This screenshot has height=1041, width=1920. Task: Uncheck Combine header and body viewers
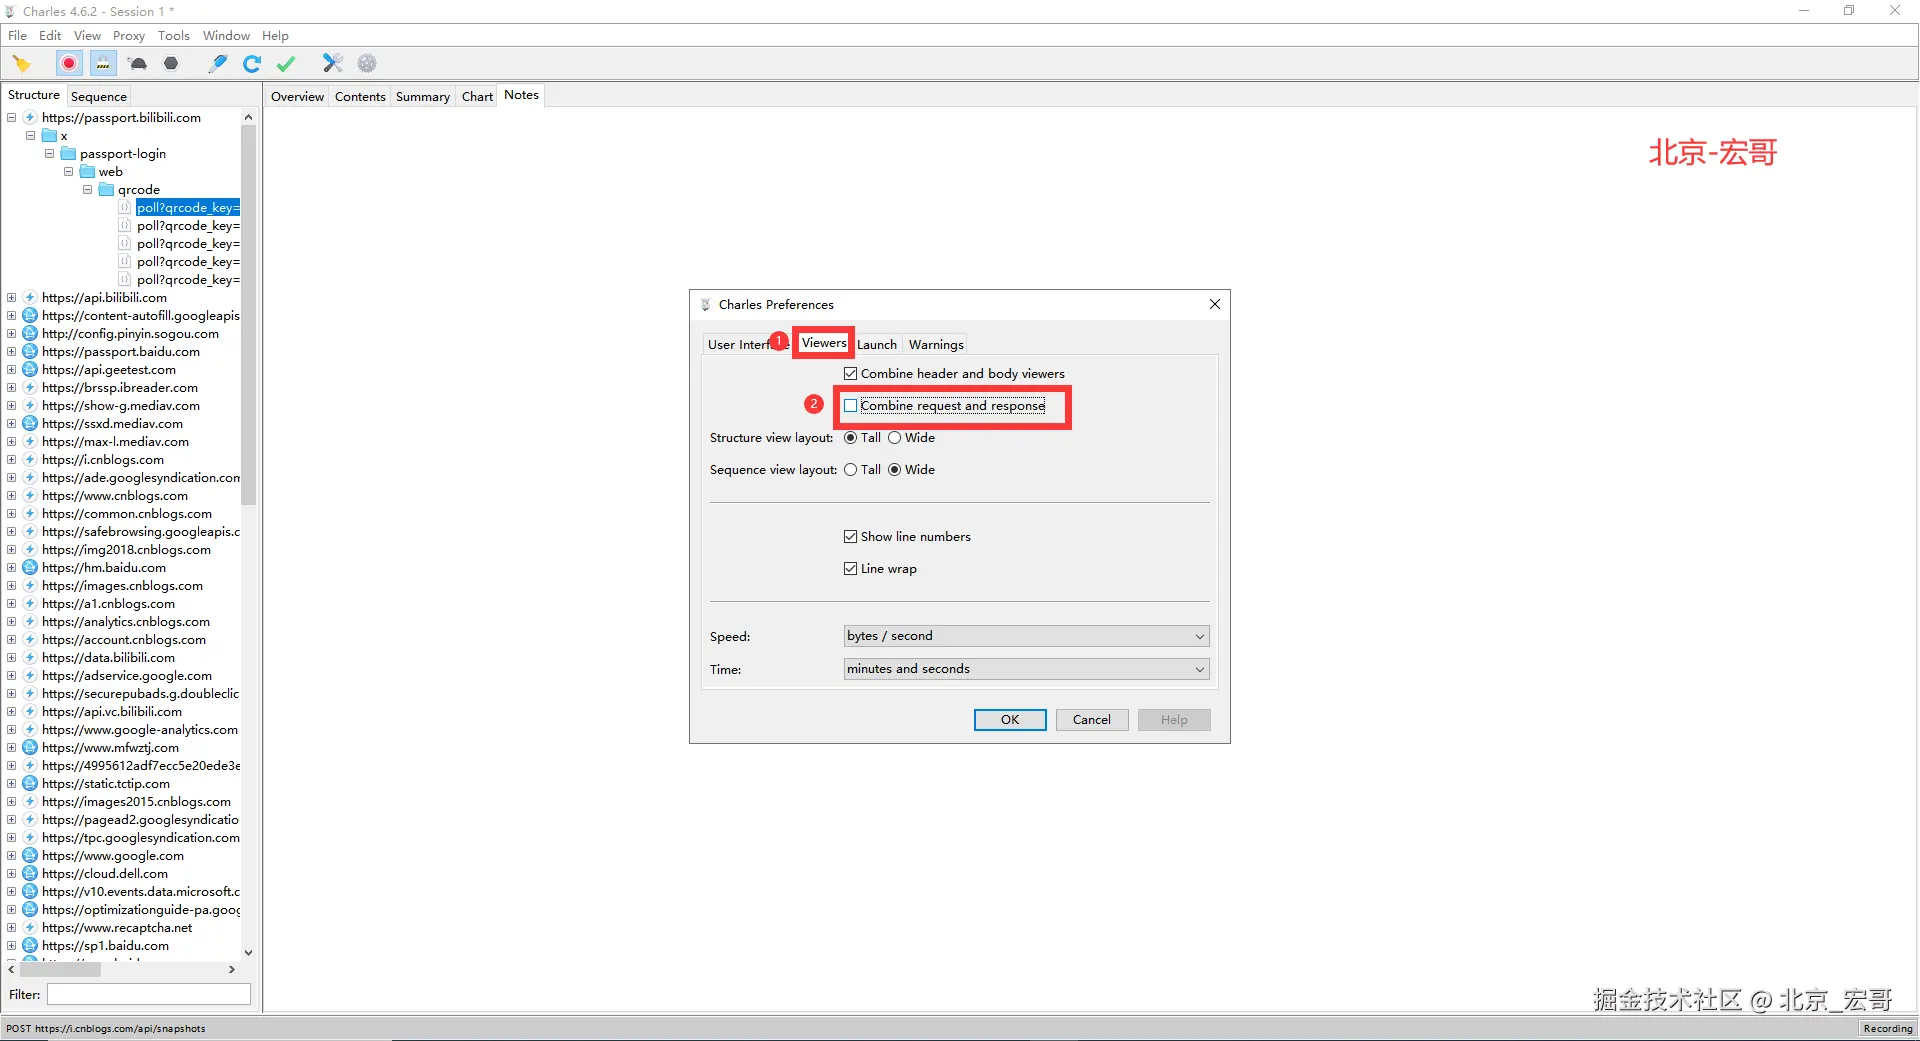(851, 374)
